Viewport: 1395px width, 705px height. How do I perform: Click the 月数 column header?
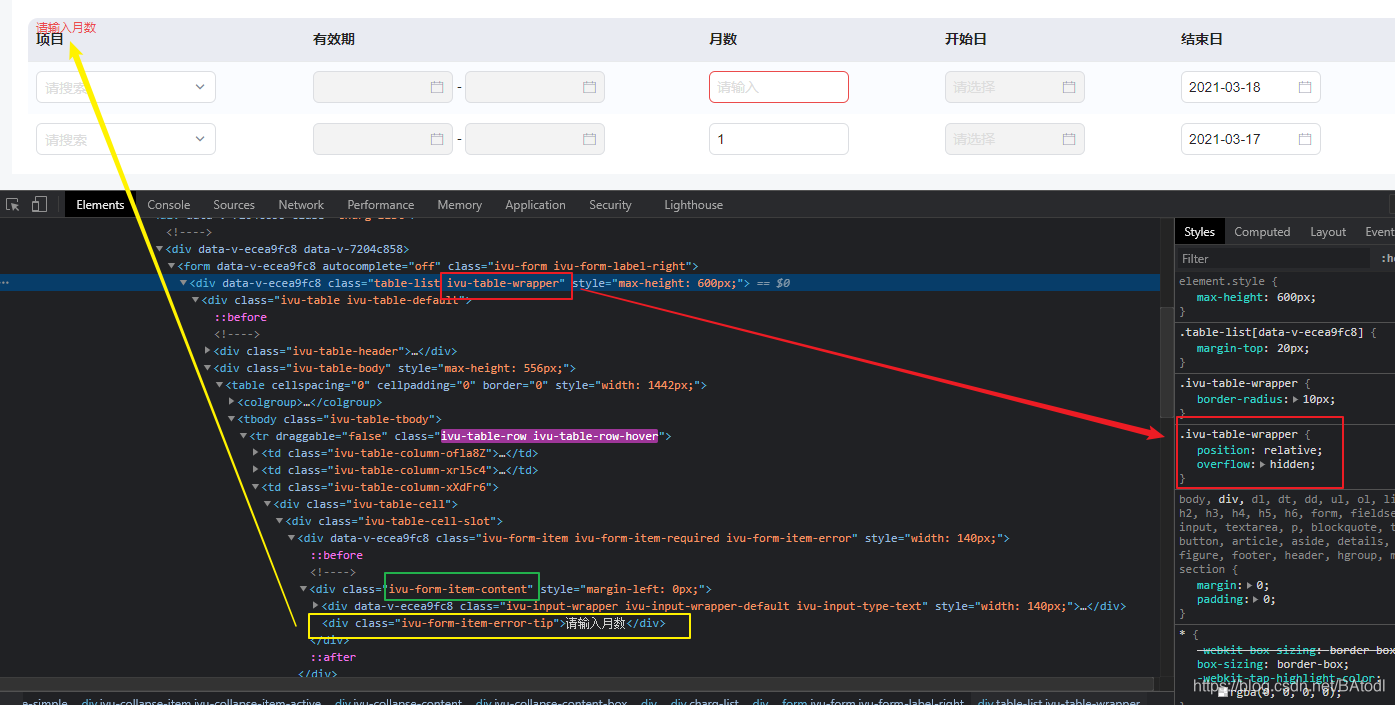(723, 39)
